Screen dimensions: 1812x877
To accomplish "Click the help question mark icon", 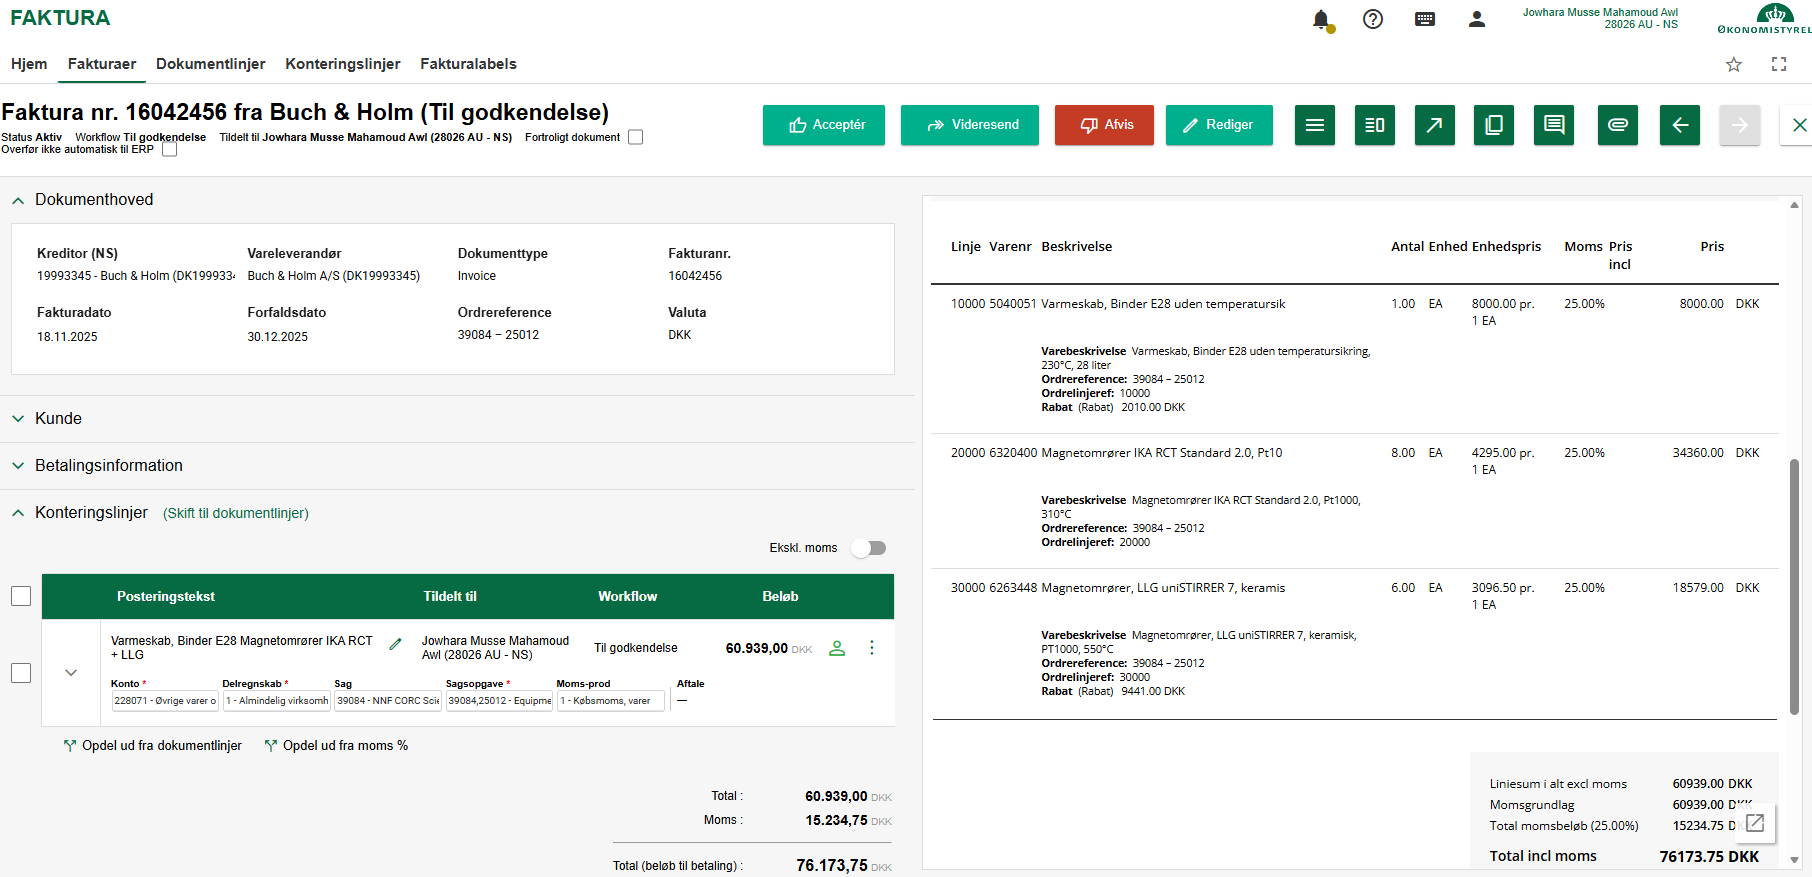I will pyautogui.click(x=1373, y=19).
